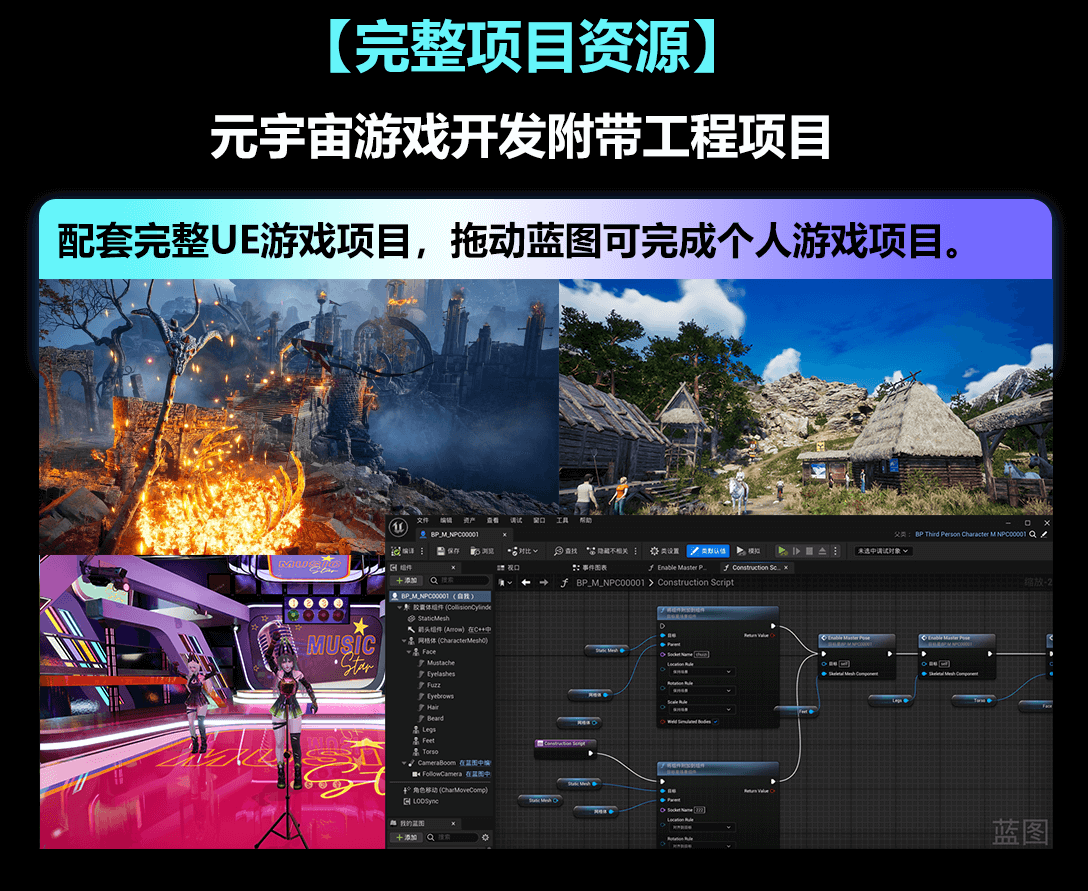
Task: Select the Eyebrows component
Action: 436,696
